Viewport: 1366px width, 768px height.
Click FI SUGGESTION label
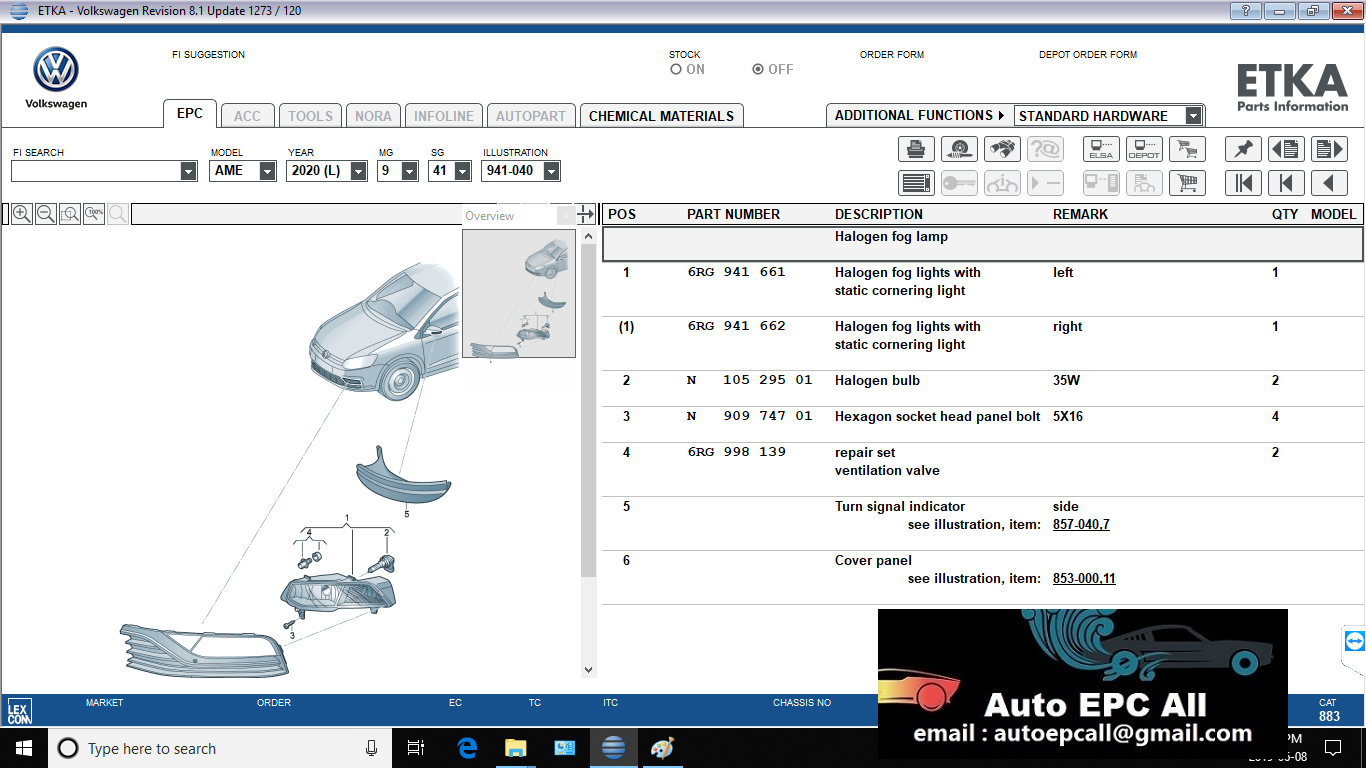pyautogui.click(x=208, y=55)
